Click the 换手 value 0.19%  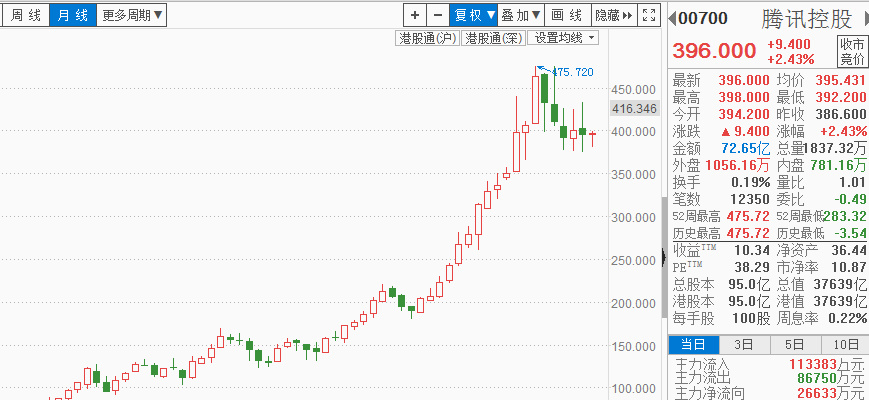click(x=751, y=182)
